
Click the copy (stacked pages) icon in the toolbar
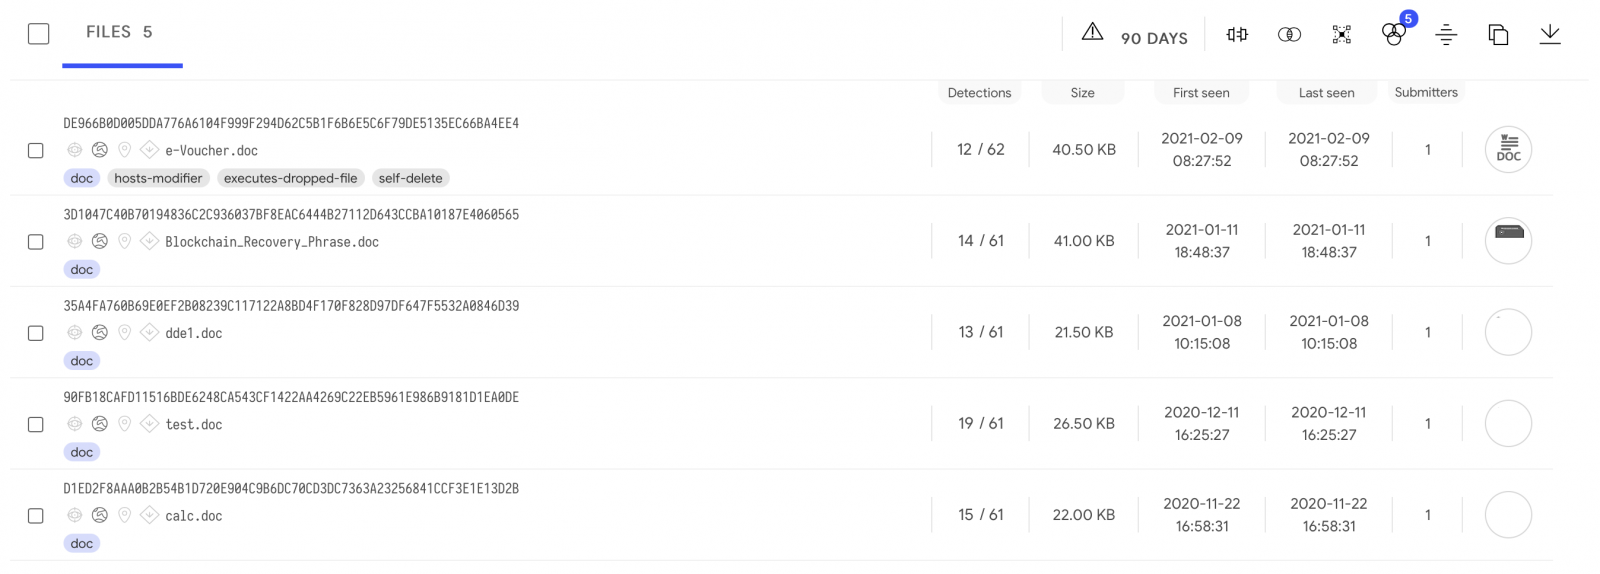click(x=1497, y=35)
